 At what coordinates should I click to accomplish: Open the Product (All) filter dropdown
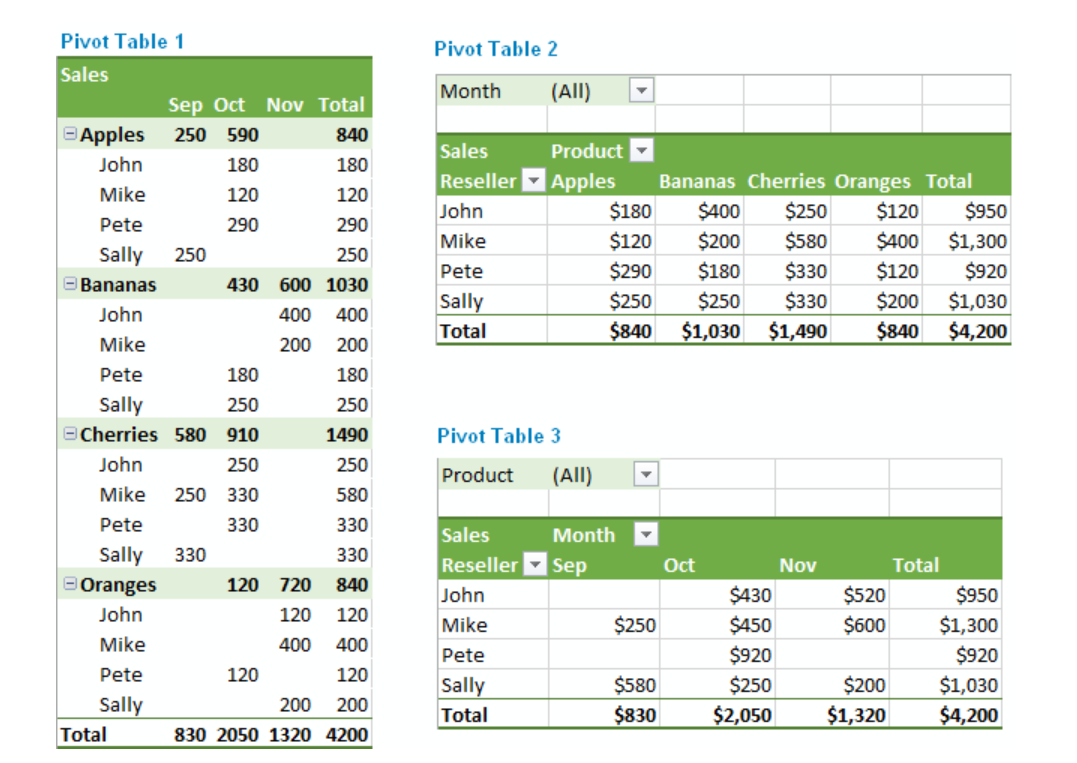click(647, 475)
